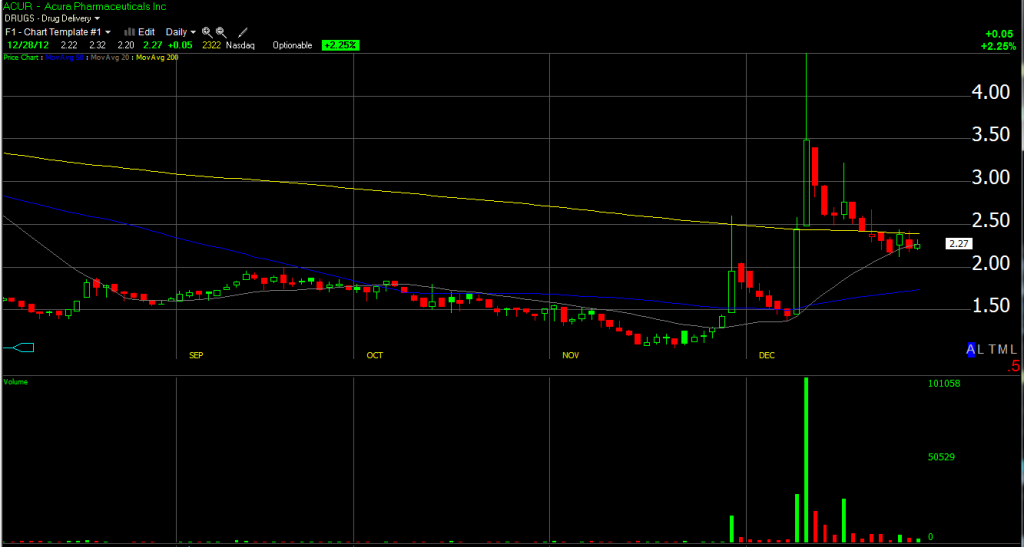Open the Daily timeframe dropdown
Image resolution: width=1024 pixels, height=547 pixels.
tap(181, 31)
